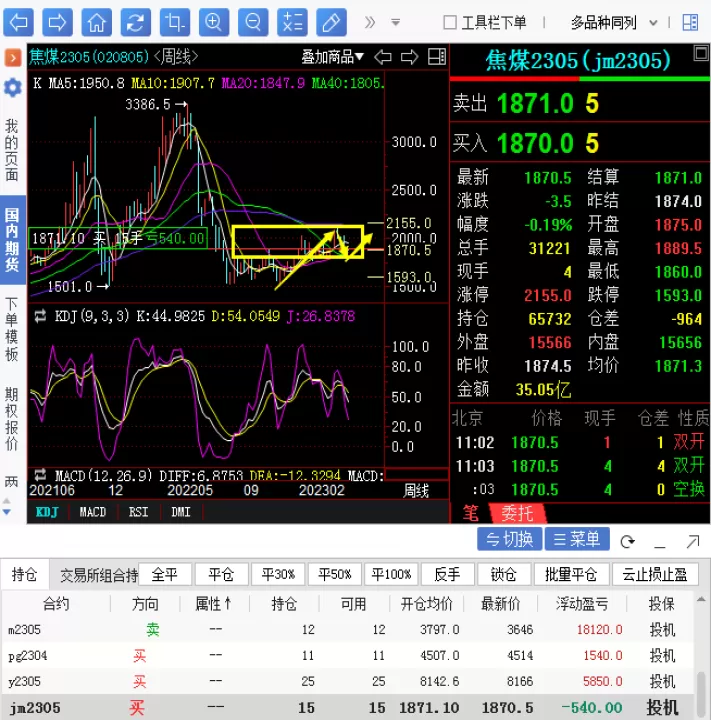711x720 pixels.
Task: Select the jm2305 position row
Action: pyautogui.click(x=347, y=707)
